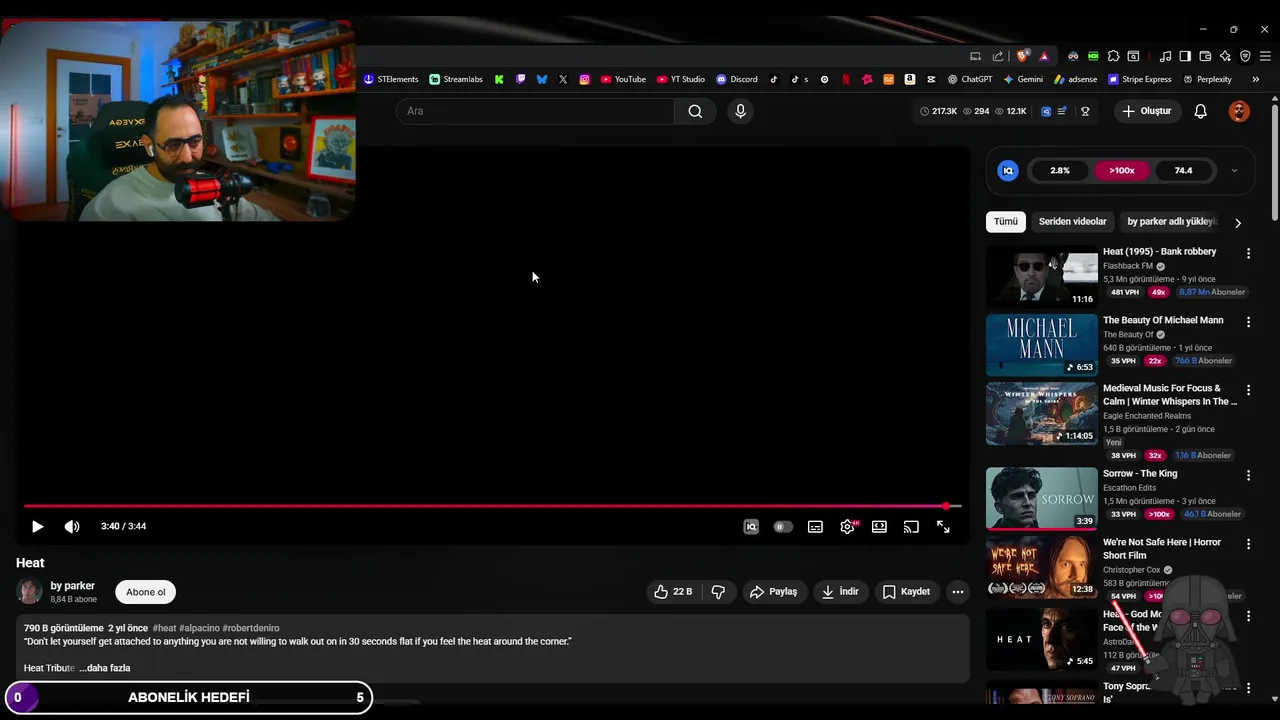The height and width of the screenshot is (720, 1280).
Task: Click the #alpacino hashtag
Action: coord(200,628)
